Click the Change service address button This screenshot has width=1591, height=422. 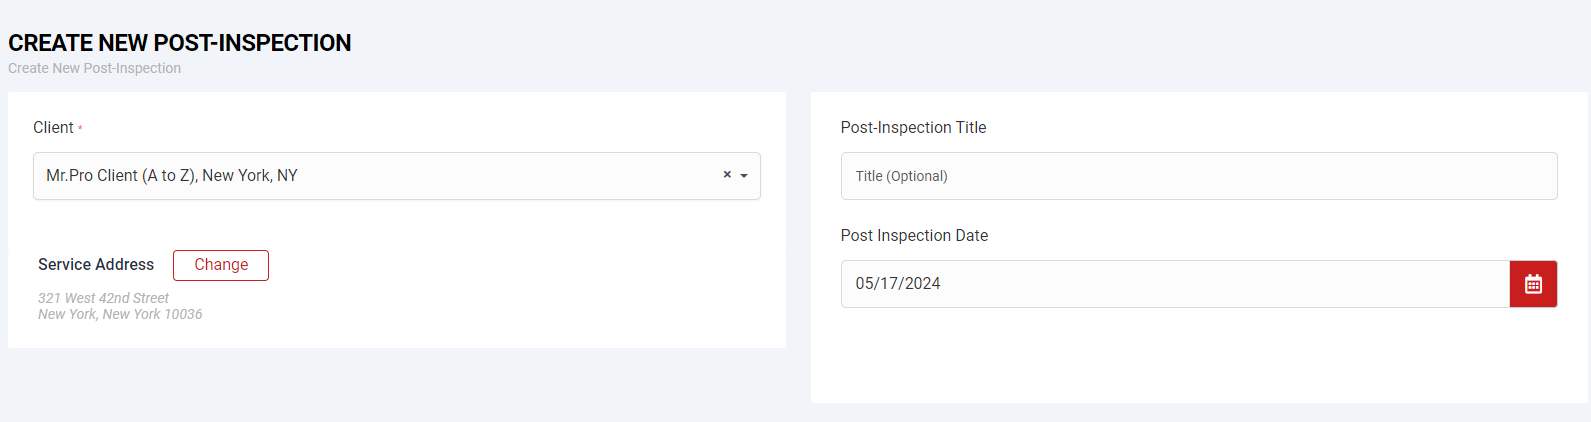(x=221, y=265)
